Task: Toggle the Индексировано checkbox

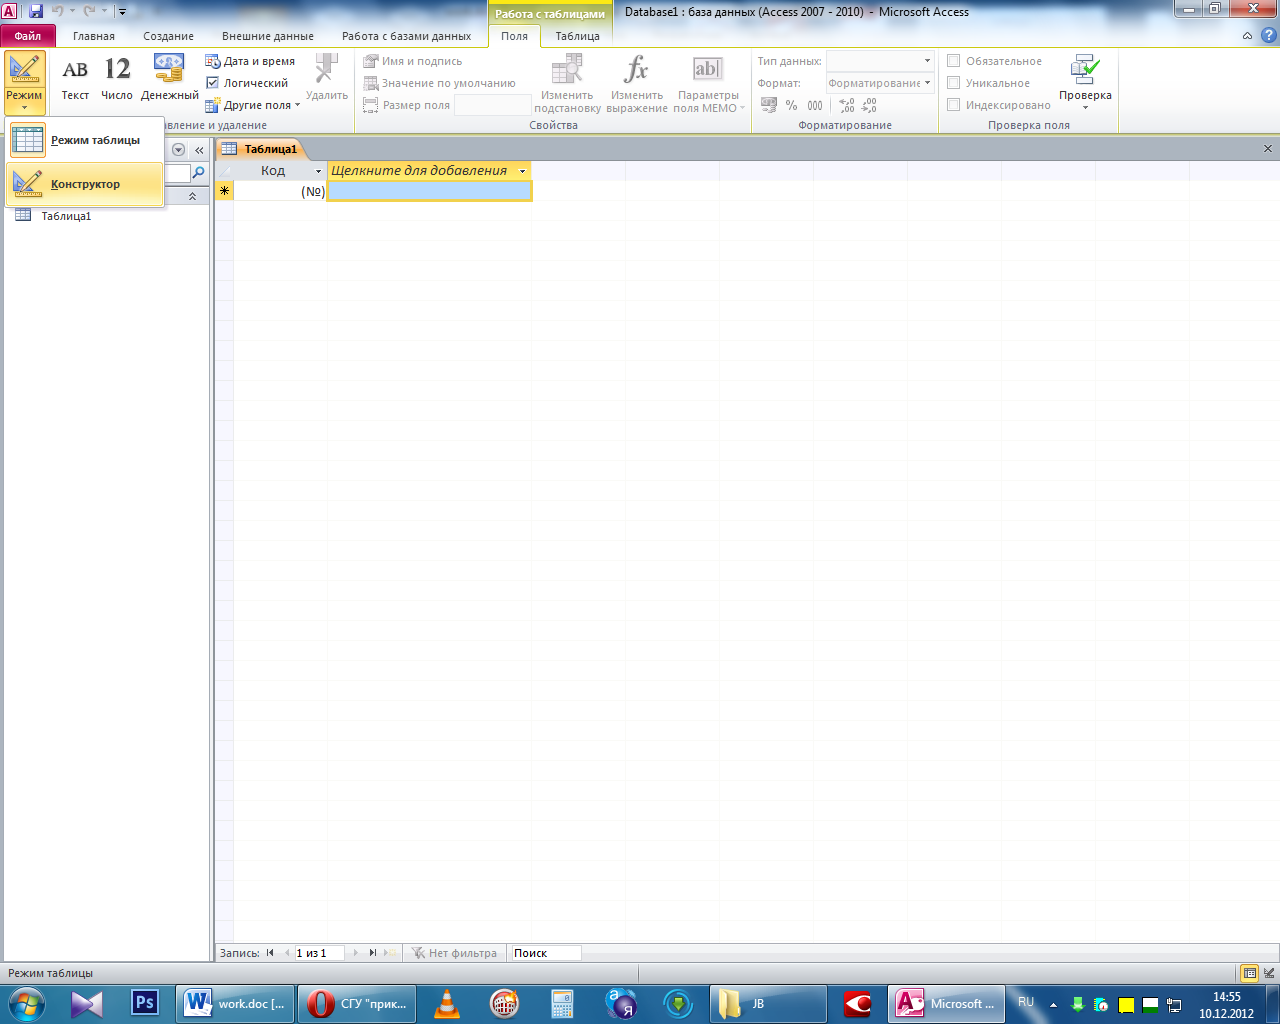Action: (x=954, y=105)
